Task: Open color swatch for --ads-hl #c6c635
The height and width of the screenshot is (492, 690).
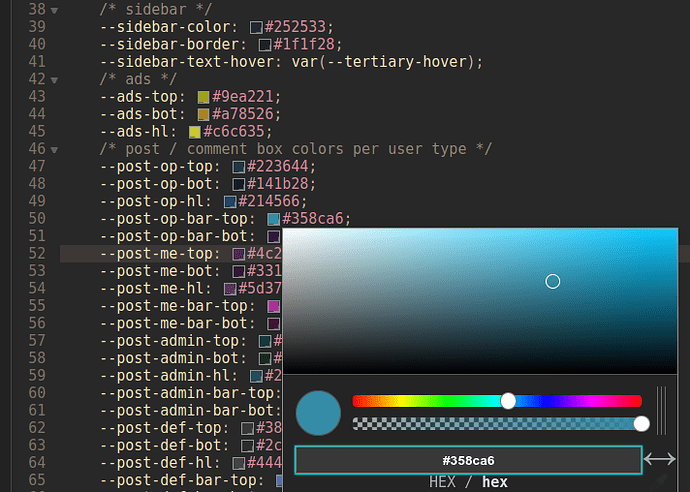Action: 195,132
